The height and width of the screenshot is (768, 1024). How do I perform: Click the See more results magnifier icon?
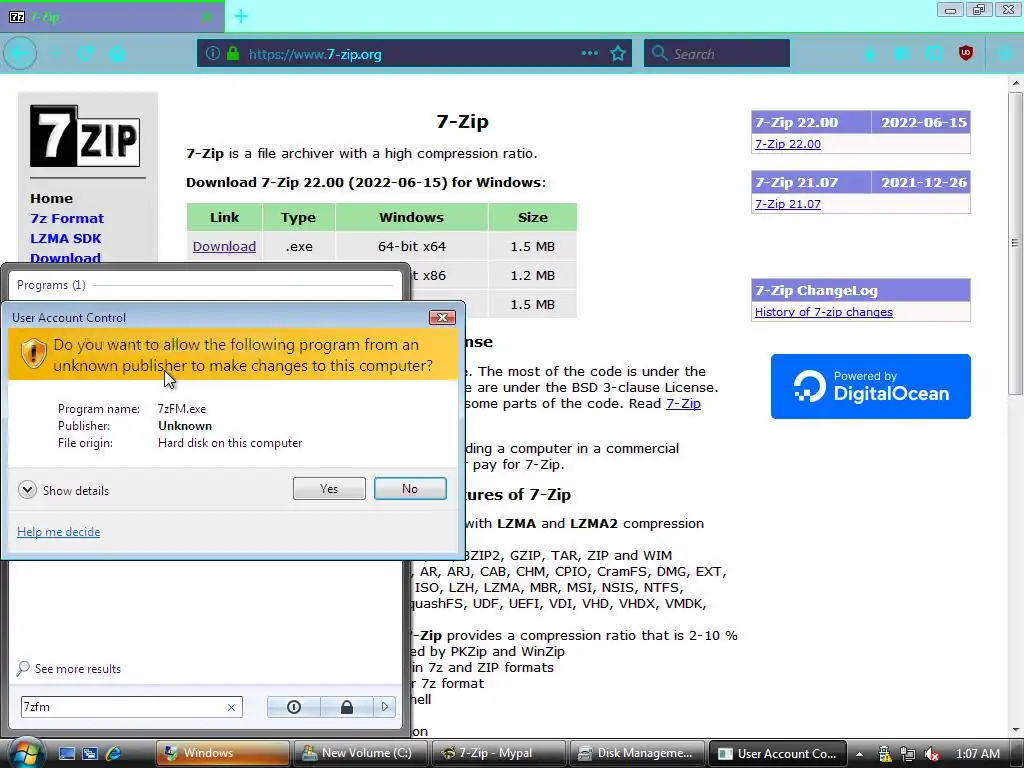(23, 668)
